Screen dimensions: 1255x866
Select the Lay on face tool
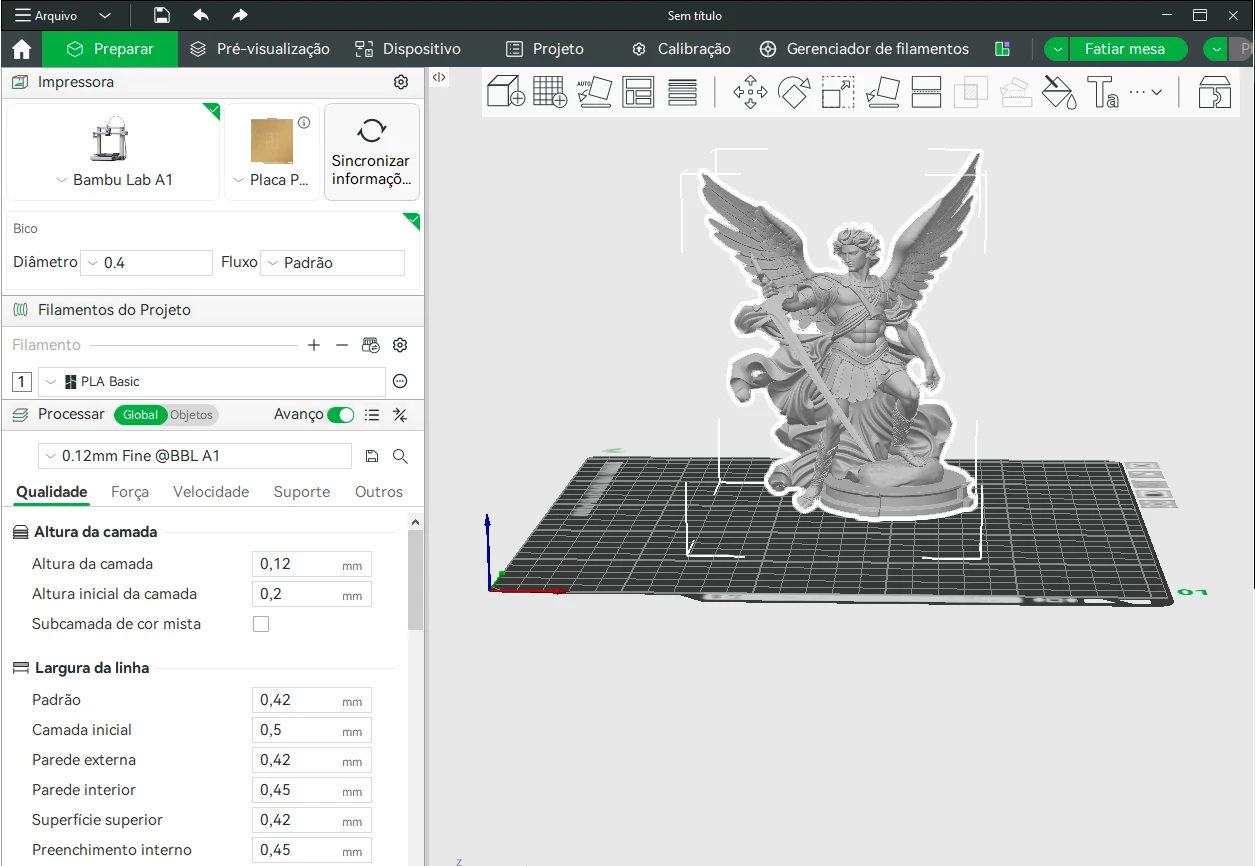click(883, 92)
